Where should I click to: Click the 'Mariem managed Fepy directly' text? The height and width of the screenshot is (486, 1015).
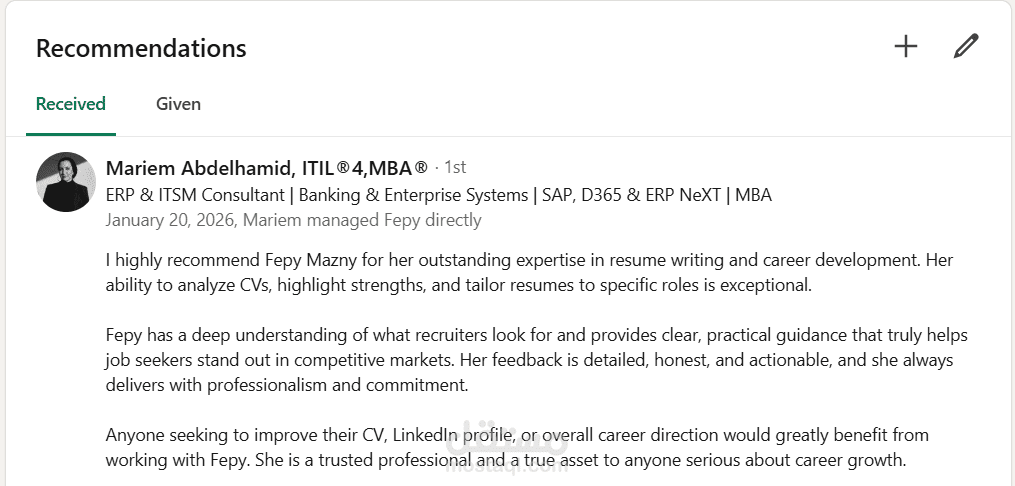363,220
